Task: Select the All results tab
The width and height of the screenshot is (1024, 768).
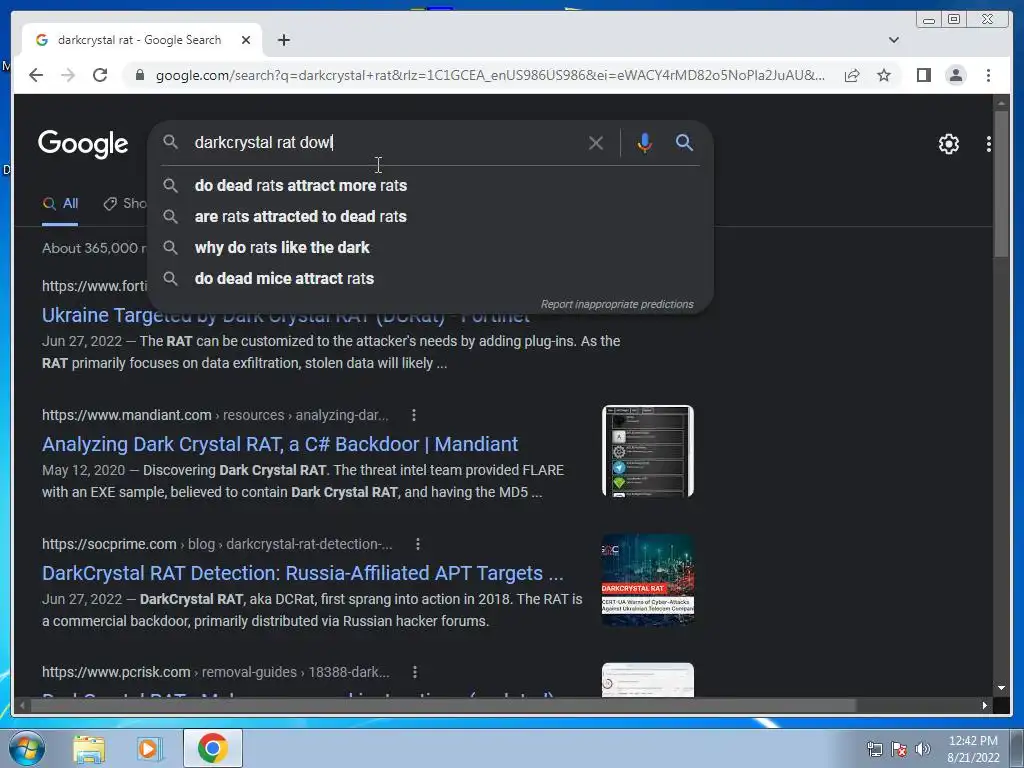Action: point(60,204)
